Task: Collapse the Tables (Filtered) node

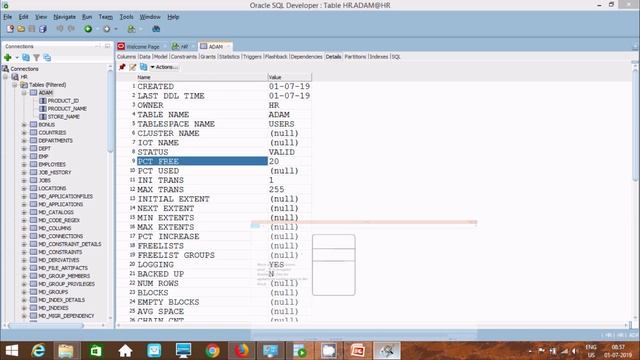Action: [x=14, y=85]
